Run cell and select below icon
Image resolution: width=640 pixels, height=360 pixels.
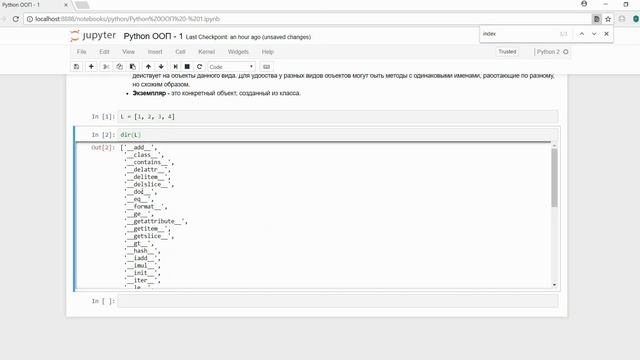click(x=175, y=67)
